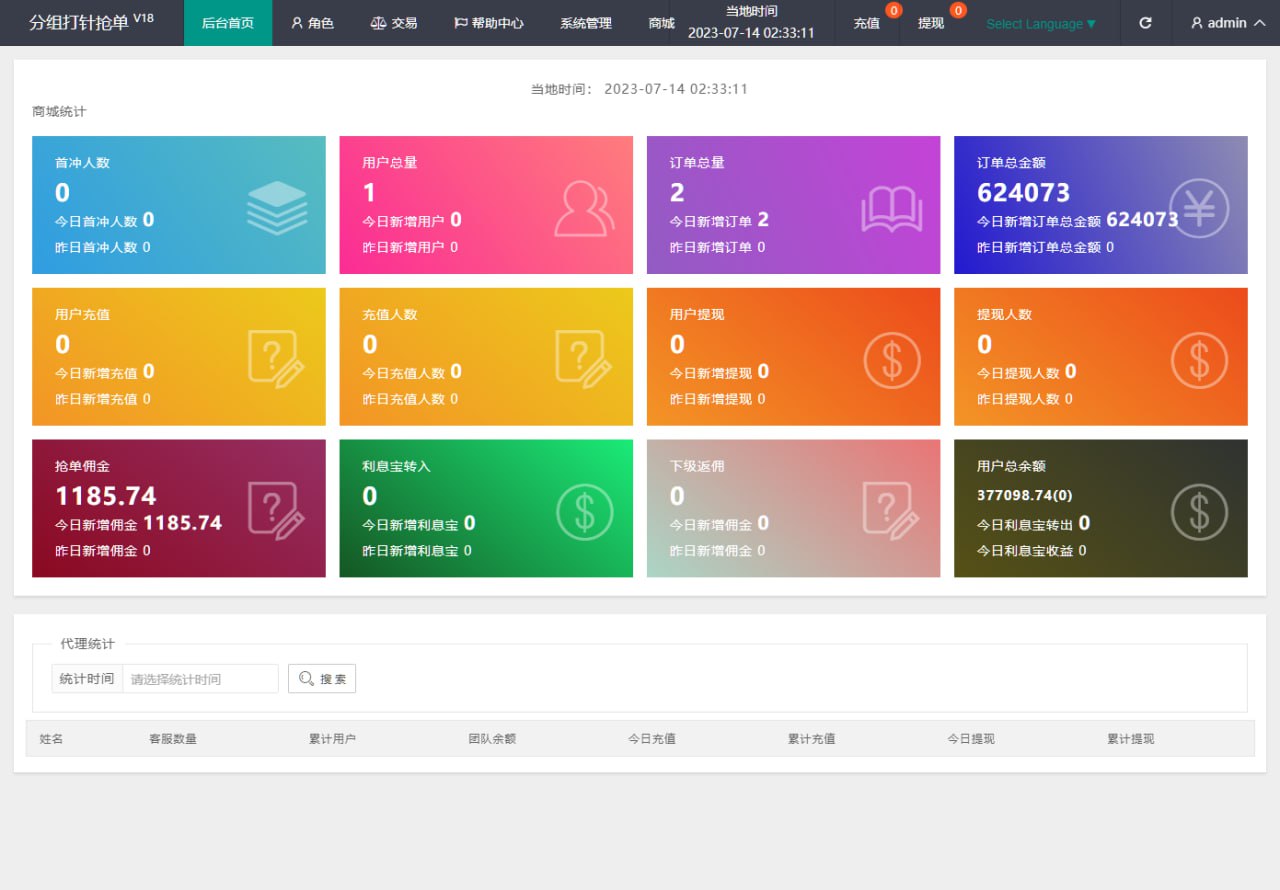Viewport: 1280px width, 890px height.
Task: Click the 分组打针抢单 logo title
Action: point(91,22)
